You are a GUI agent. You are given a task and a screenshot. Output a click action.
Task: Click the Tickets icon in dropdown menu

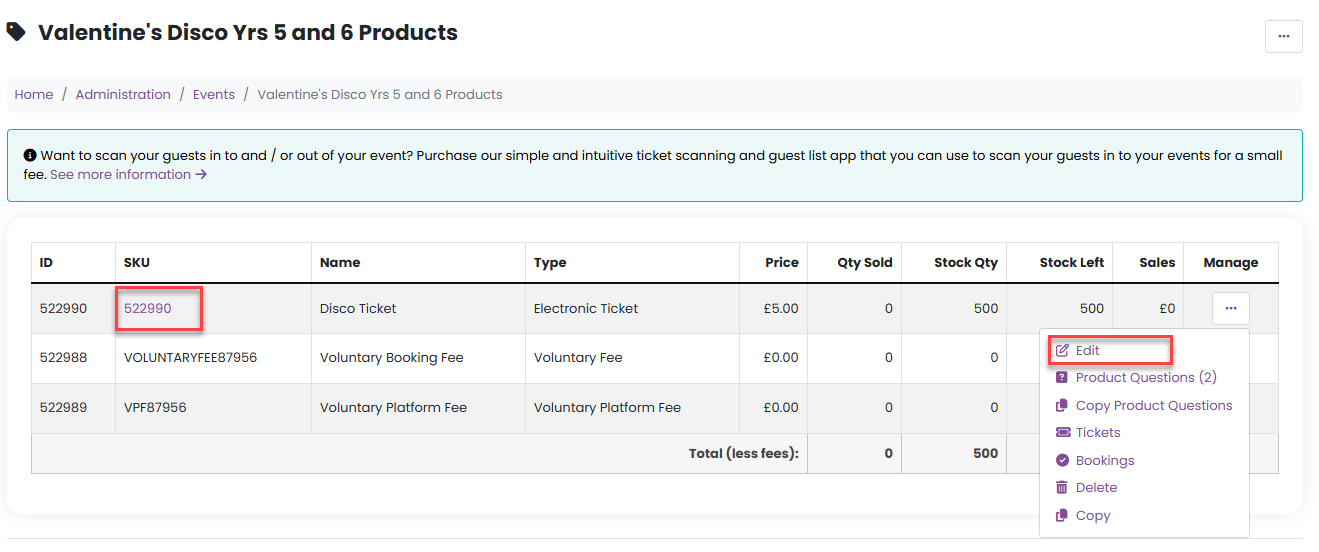[x=1062, y=433]
